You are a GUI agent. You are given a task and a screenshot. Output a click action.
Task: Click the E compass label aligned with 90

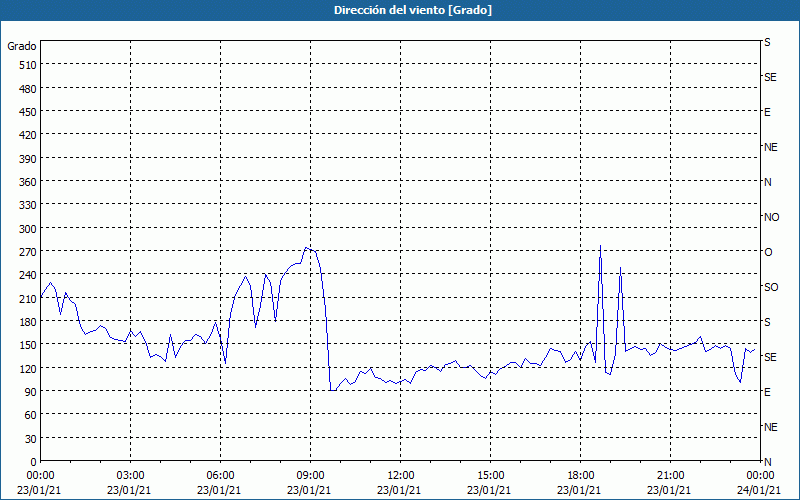[767, 392]
